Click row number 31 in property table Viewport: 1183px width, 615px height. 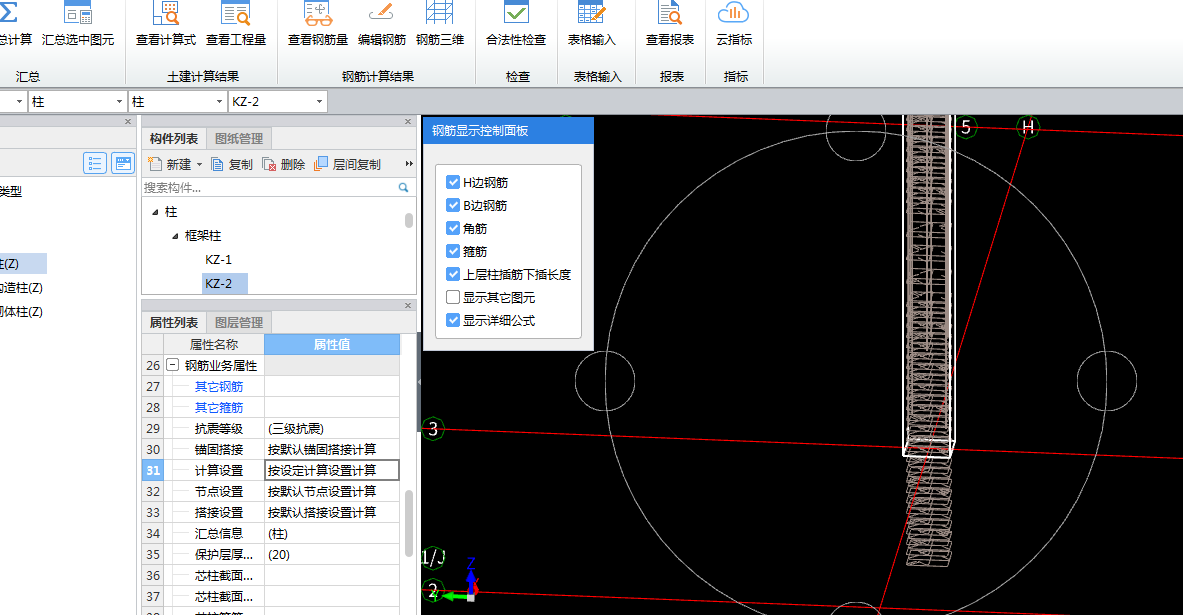(153, 470)
